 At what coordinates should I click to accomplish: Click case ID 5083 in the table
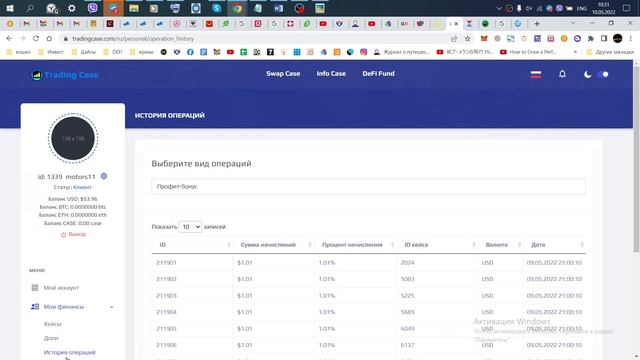tap(407, 279)
